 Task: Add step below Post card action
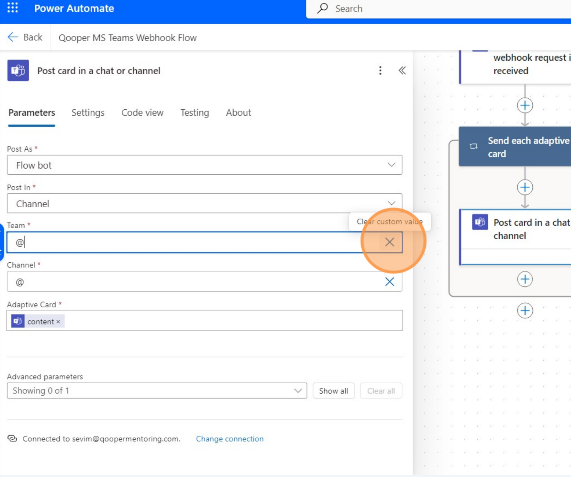pyautogui.click(x=525, y=279)
